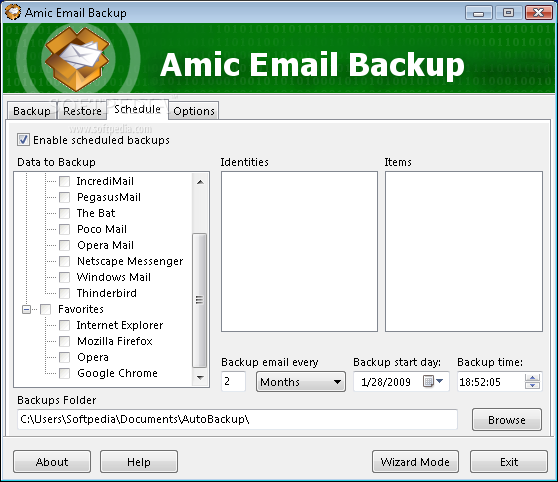
Task: Tick The Bat checkbox
Action: 64,213
